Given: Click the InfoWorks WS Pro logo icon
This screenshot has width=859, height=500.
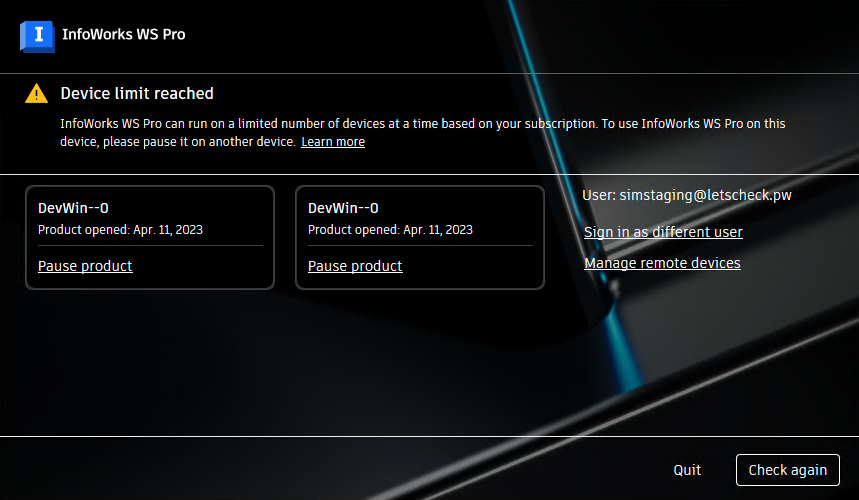Looking at the screenshot, I should (x=37, y=36).
